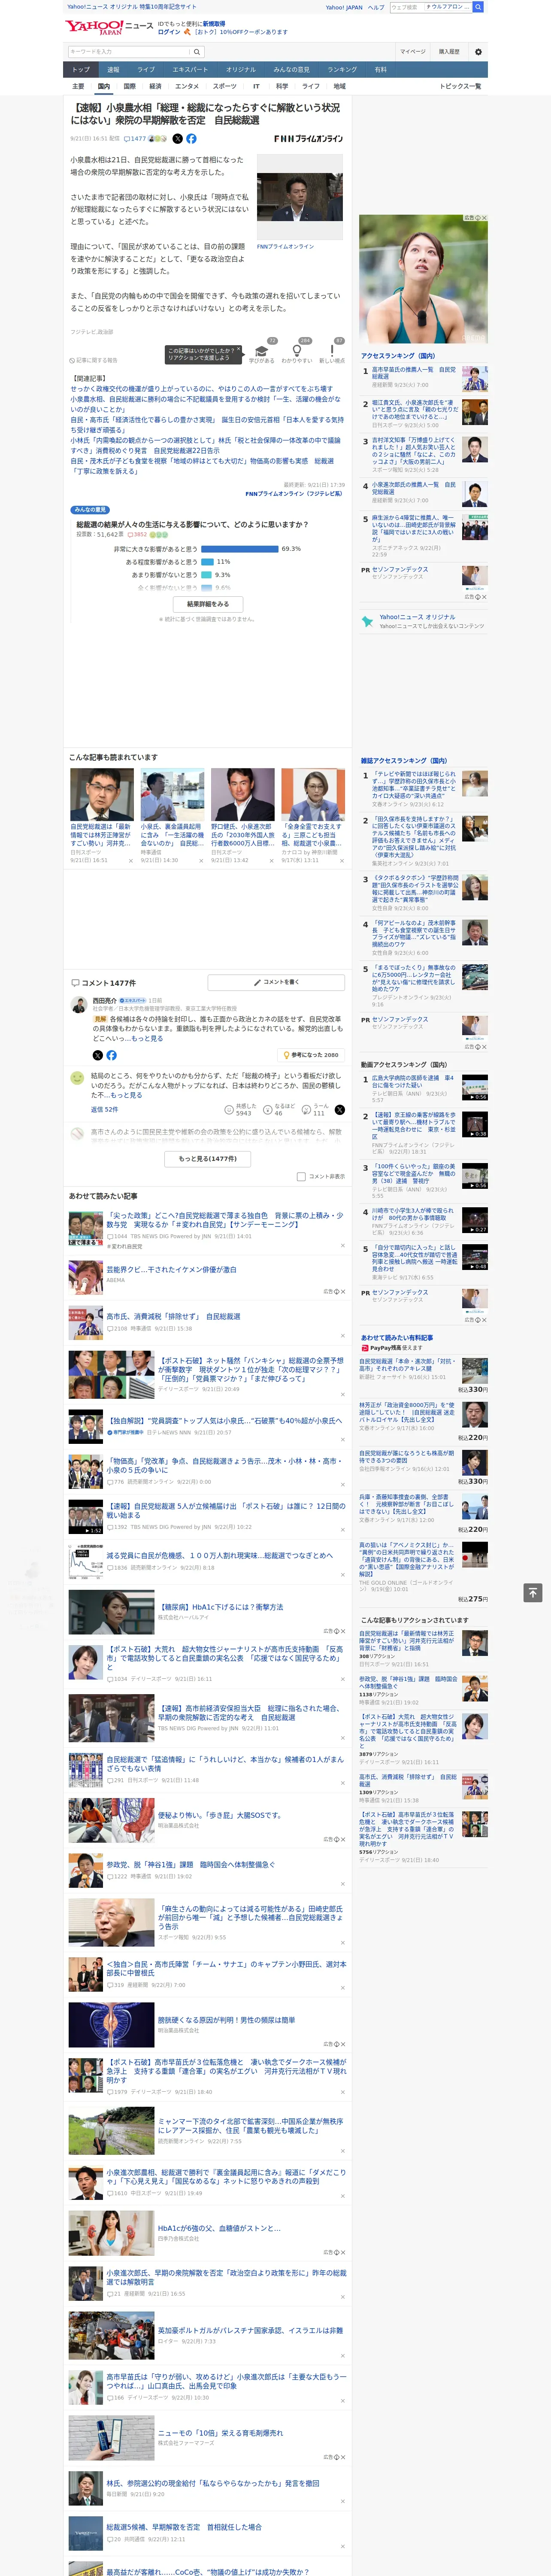This screenshot has height=2576, width=551.
Task: Select the 国内 category tab
Action: 104,87
